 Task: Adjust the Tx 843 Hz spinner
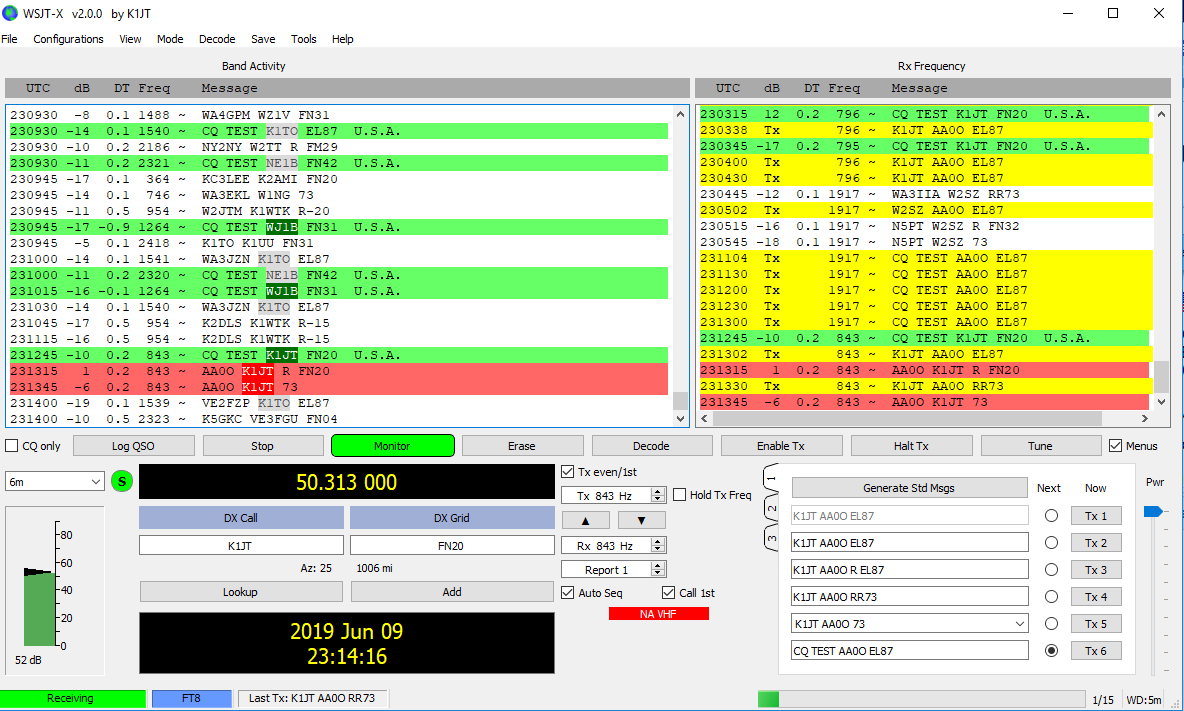[x=658, y=495]
